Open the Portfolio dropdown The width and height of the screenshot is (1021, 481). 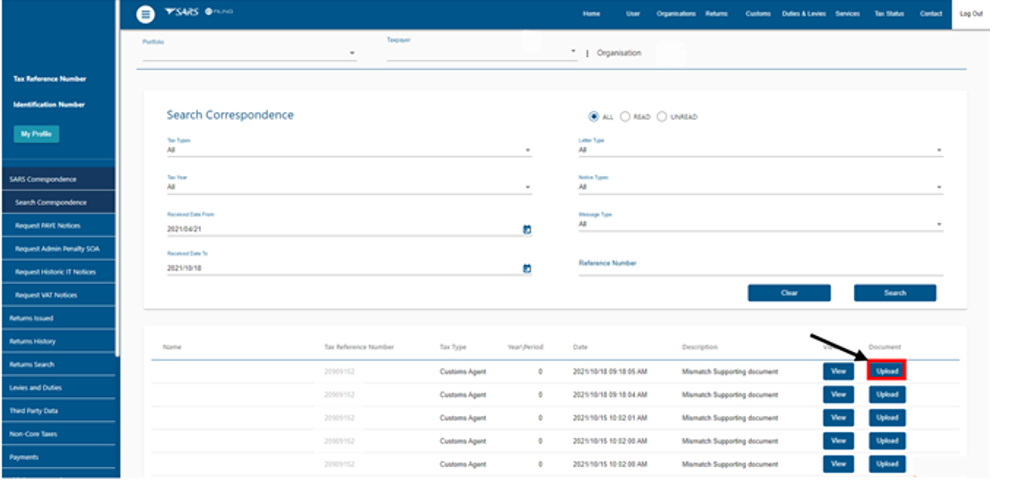(249, 53)
